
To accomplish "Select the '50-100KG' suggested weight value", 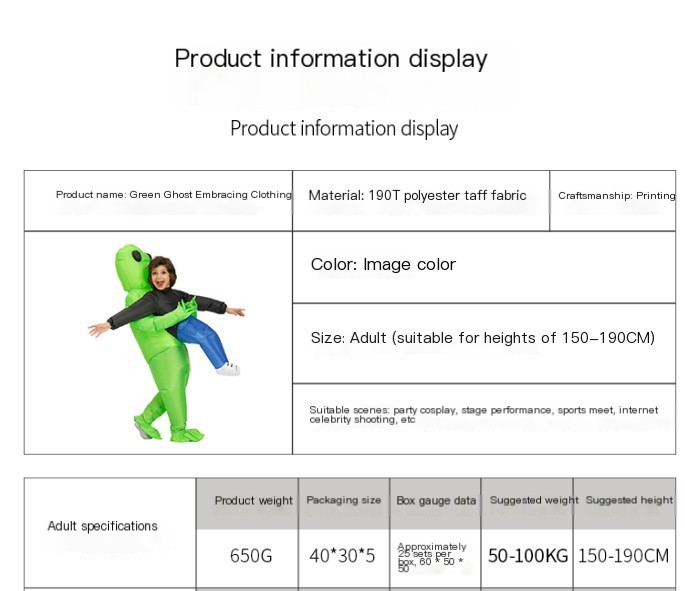I will (528, 556).
